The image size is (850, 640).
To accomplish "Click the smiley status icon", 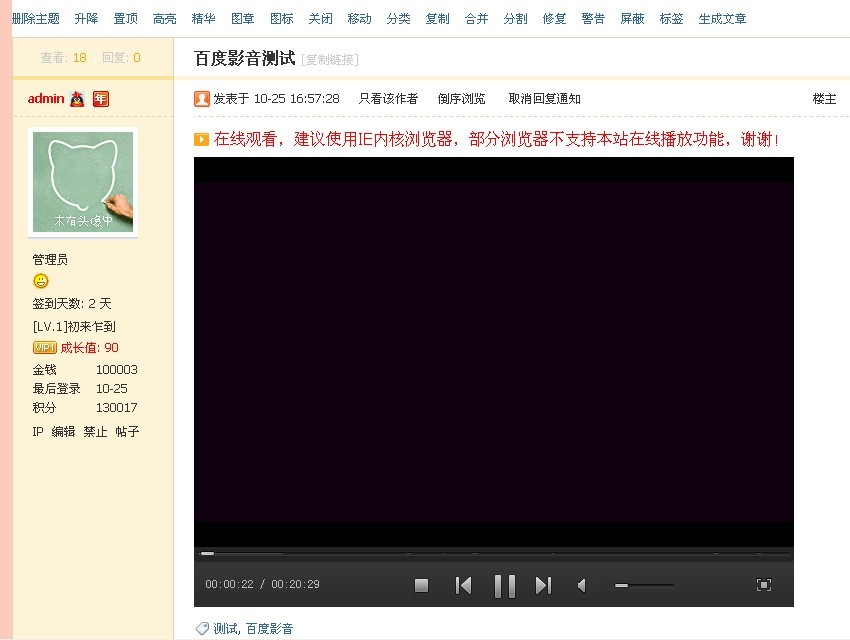I will (41, 281).
